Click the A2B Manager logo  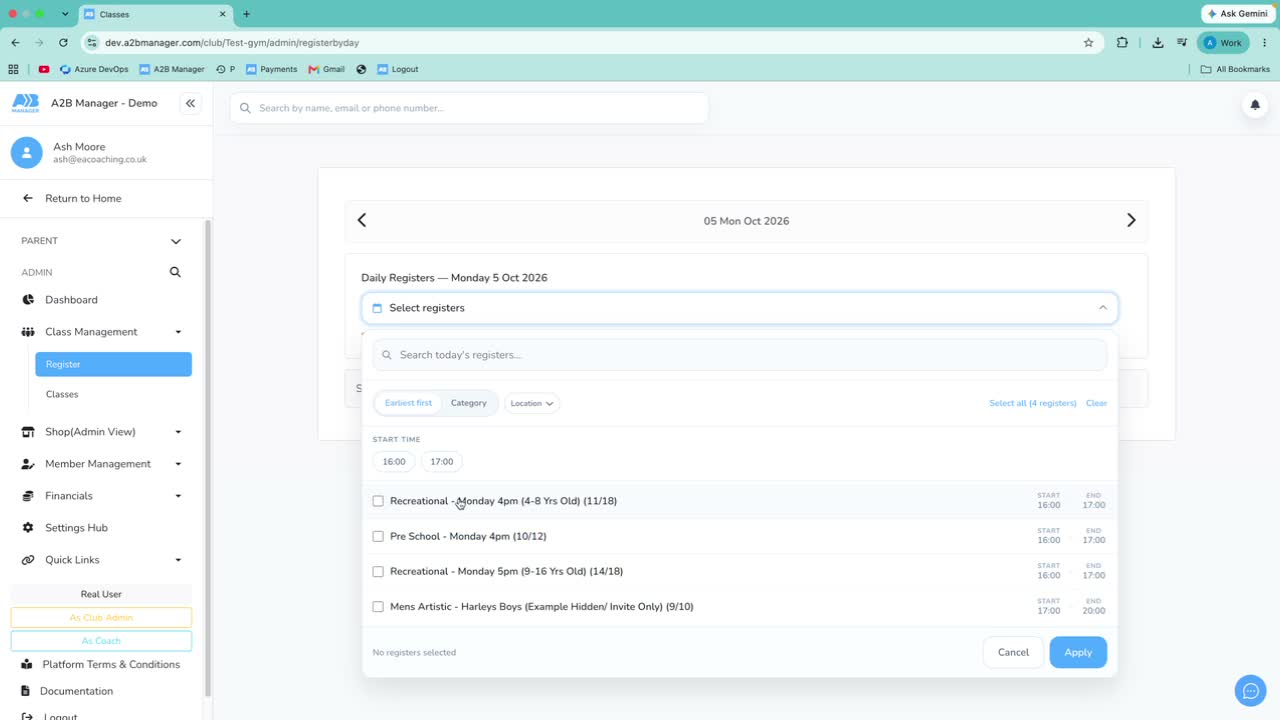pyautogui.click(x=26, y=103)
